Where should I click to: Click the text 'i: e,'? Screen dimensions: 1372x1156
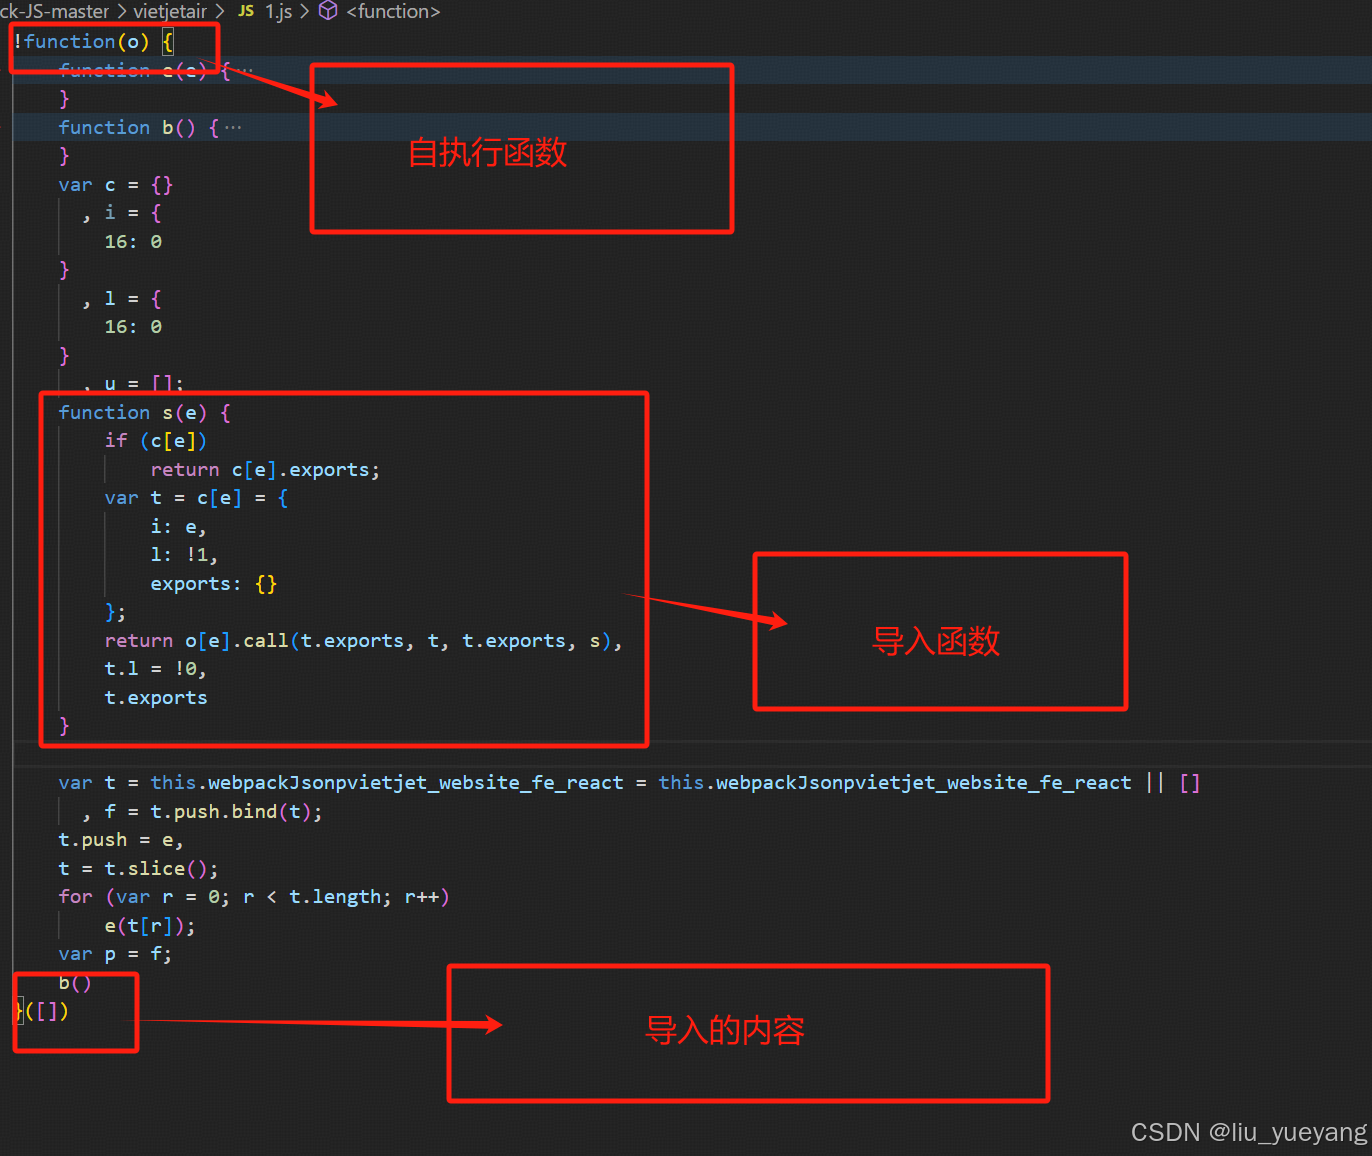[x=178, y=526]
